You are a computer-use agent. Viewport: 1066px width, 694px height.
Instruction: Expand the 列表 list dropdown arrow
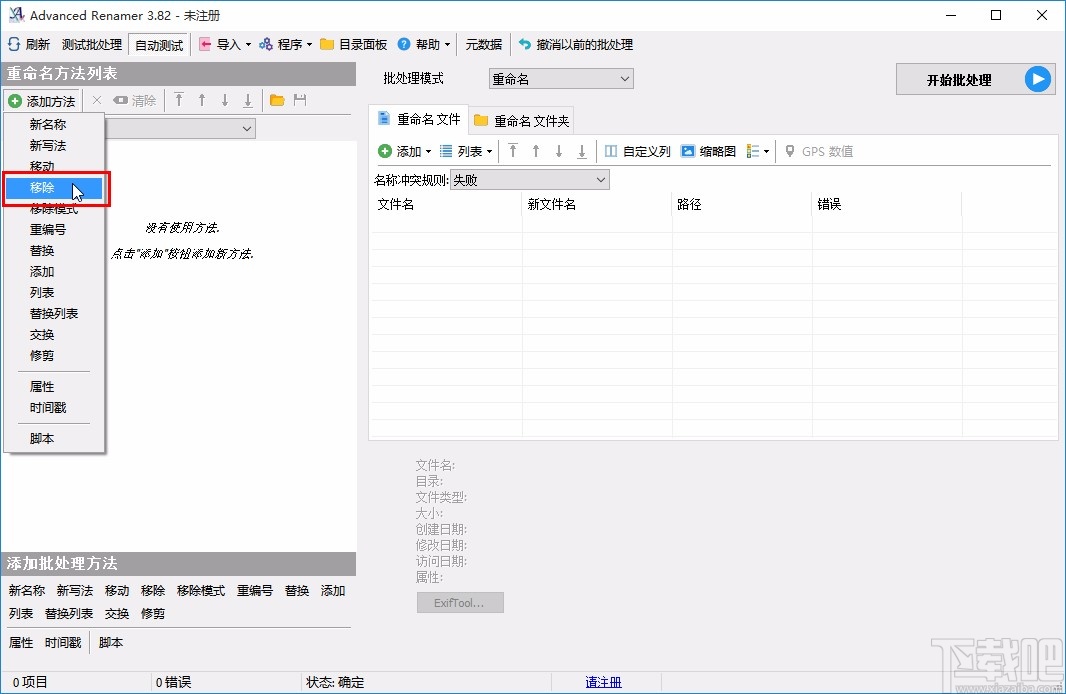487,150
